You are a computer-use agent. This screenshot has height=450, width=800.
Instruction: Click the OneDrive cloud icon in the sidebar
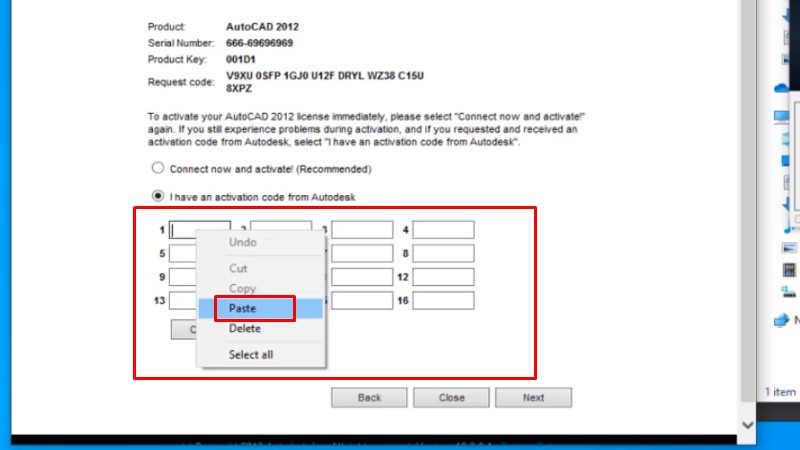coord(782,89)
